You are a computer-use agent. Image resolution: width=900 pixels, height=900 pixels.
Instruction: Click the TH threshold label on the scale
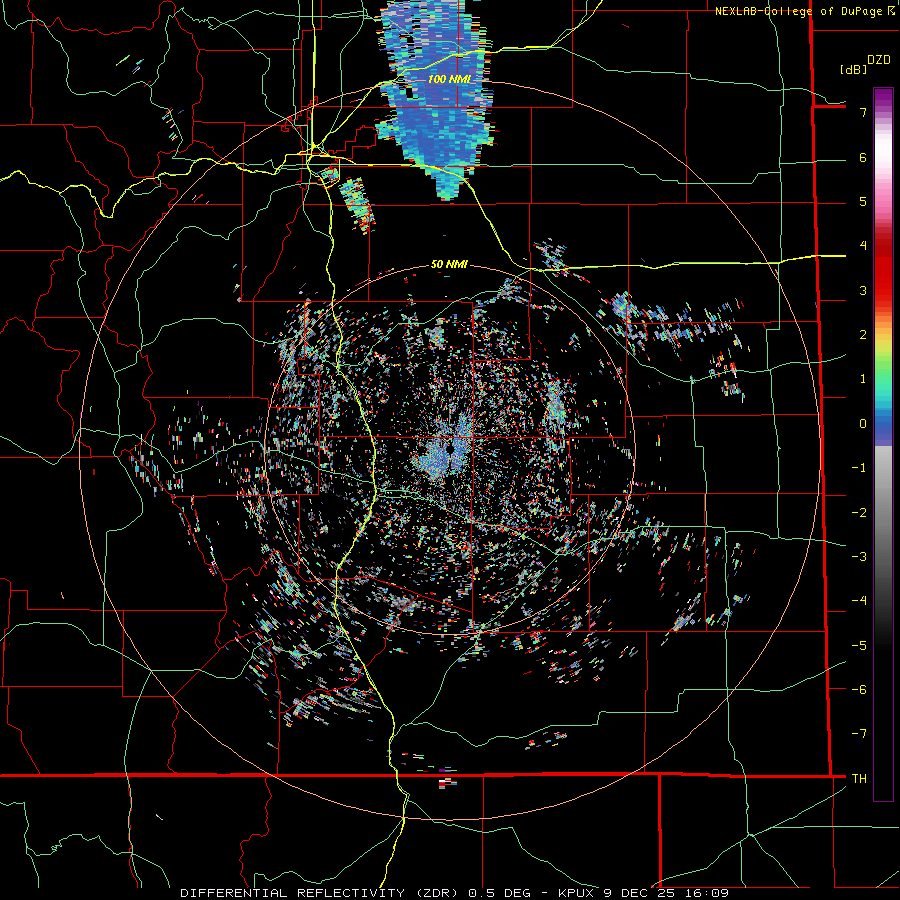click(859, 779)
